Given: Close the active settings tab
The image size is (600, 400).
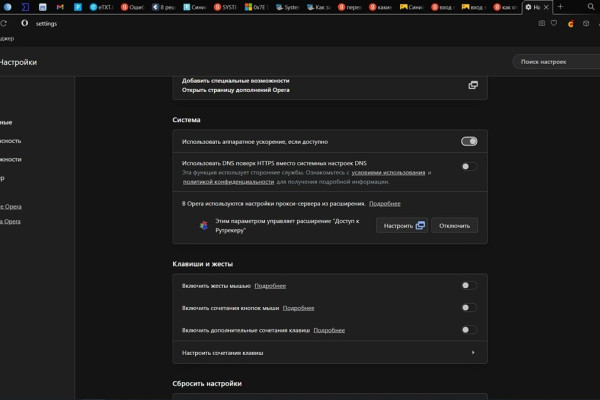Looking at the screenshot, I should (x=546, y=7).
